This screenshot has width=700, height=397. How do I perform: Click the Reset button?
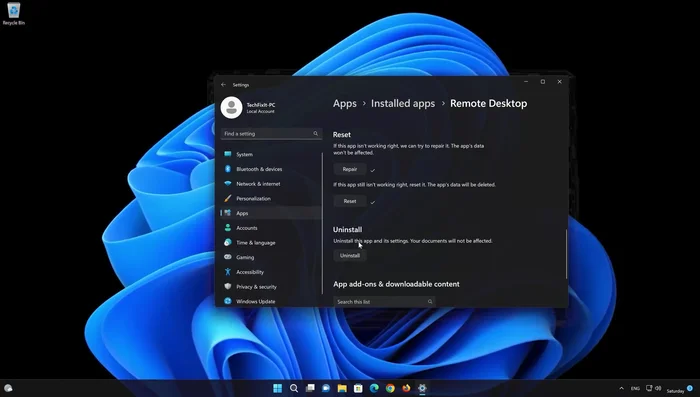click(x=350, y=201)
